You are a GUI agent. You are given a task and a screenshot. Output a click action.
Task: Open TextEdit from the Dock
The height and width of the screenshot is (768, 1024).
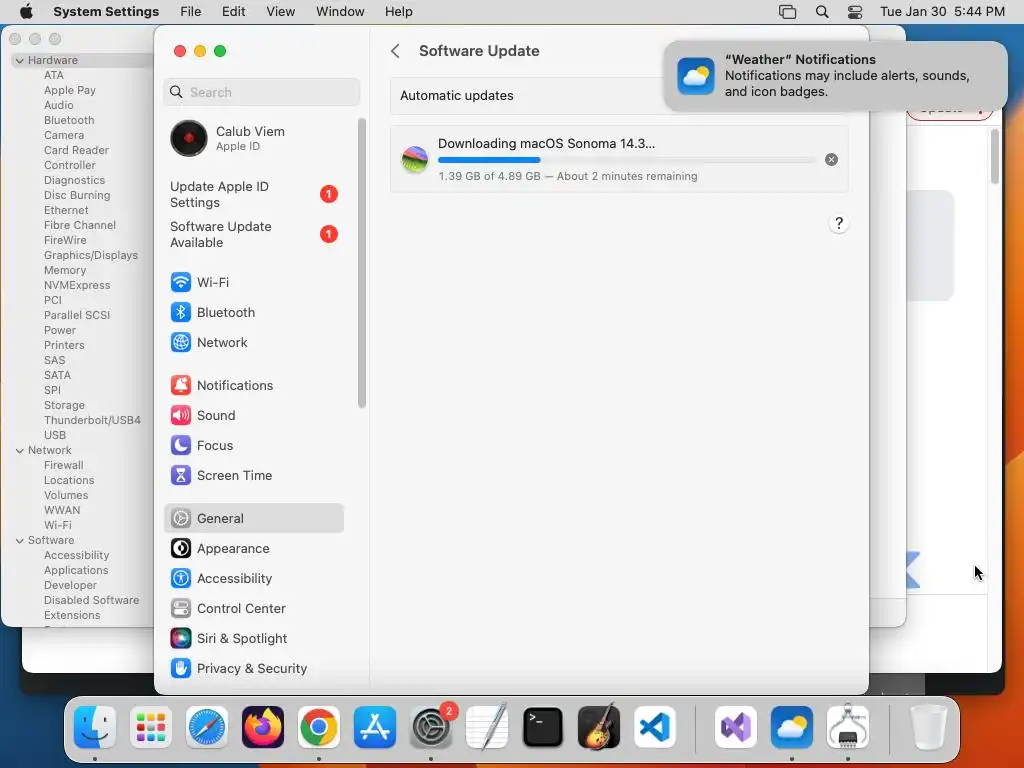pyautogui.click(x=487, y=727)
